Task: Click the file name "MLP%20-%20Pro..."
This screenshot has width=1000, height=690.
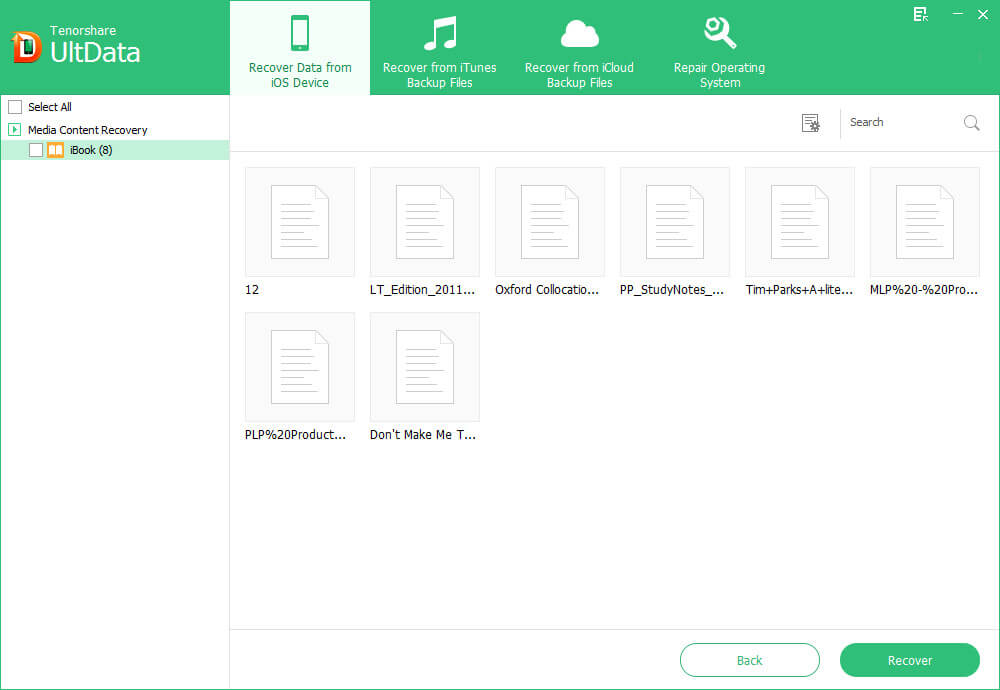Action: tap(923, 290)
